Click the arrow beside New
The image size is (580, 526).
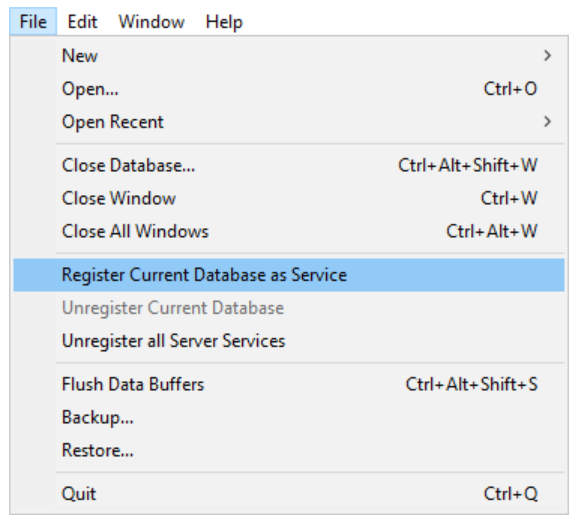[x=547, y=56]
